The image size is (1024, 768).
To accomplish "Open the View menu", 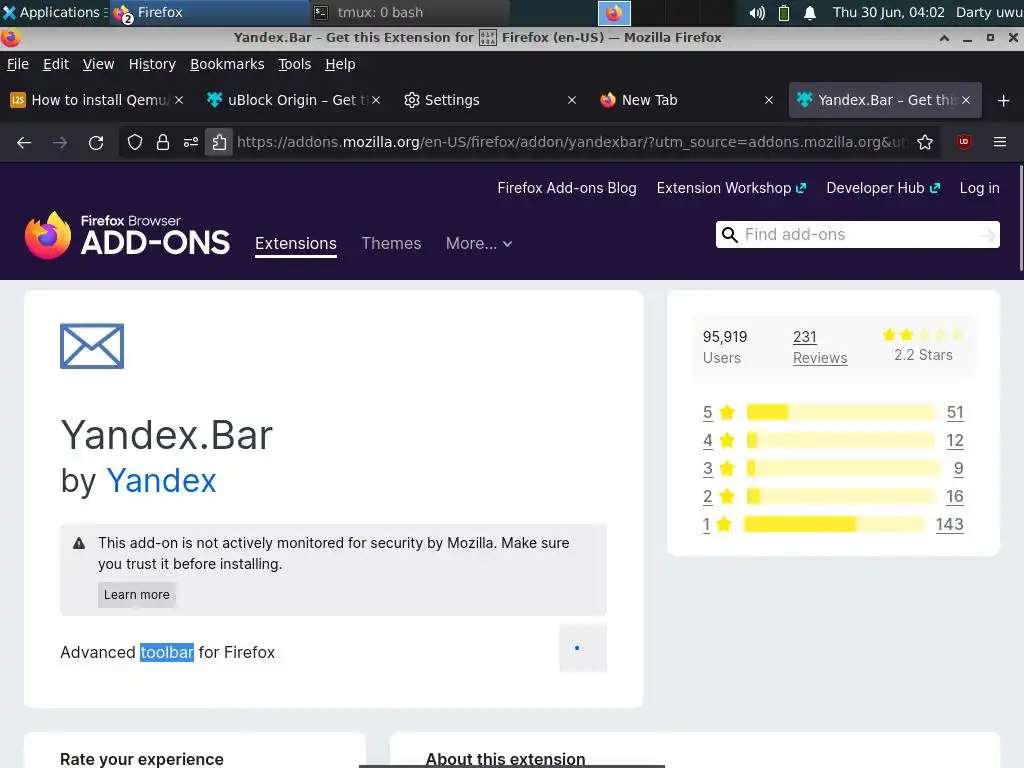I will pyautogui.click(x=98, y=64).
